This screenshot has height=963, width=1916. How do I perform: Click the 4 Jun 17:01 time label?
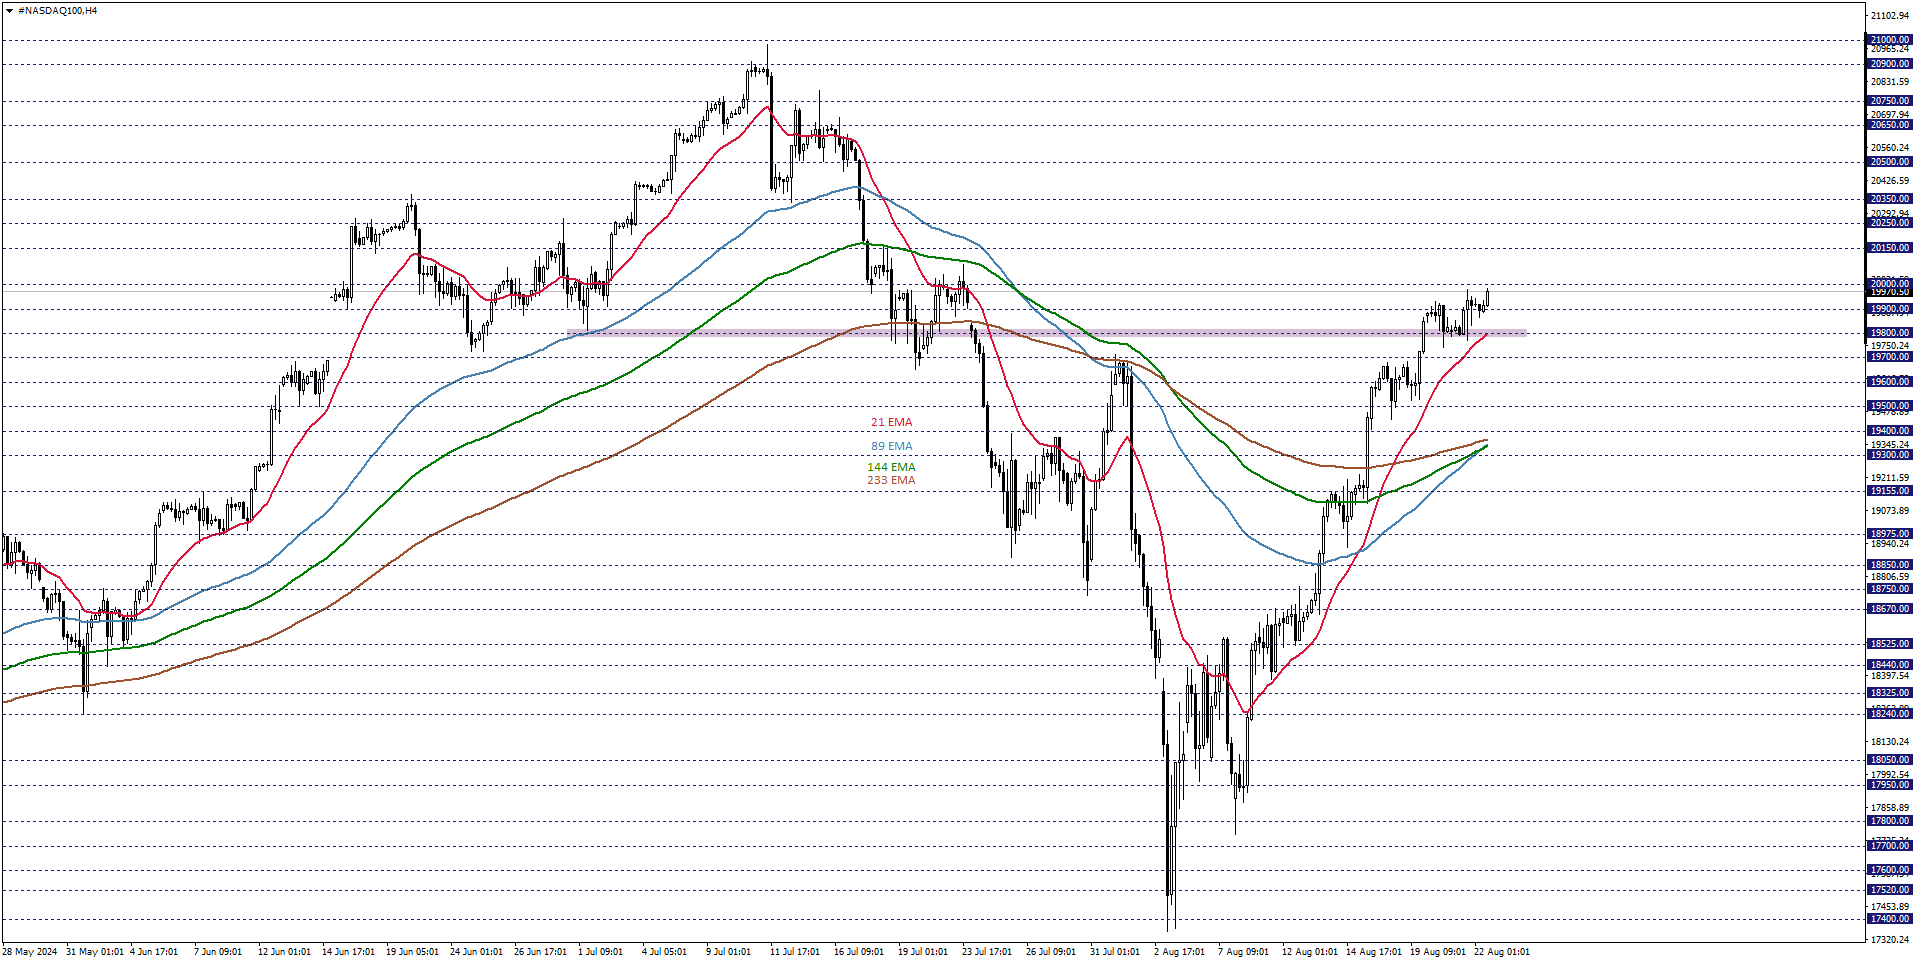(x=154, y=952)
